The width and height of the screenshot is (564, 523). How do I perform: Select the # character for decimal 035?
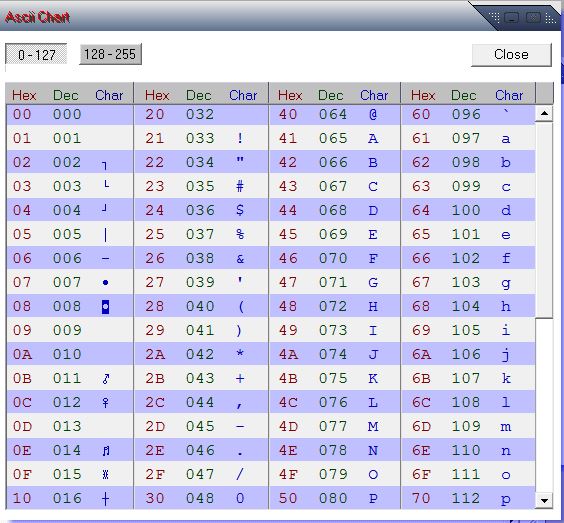point(240,186)
